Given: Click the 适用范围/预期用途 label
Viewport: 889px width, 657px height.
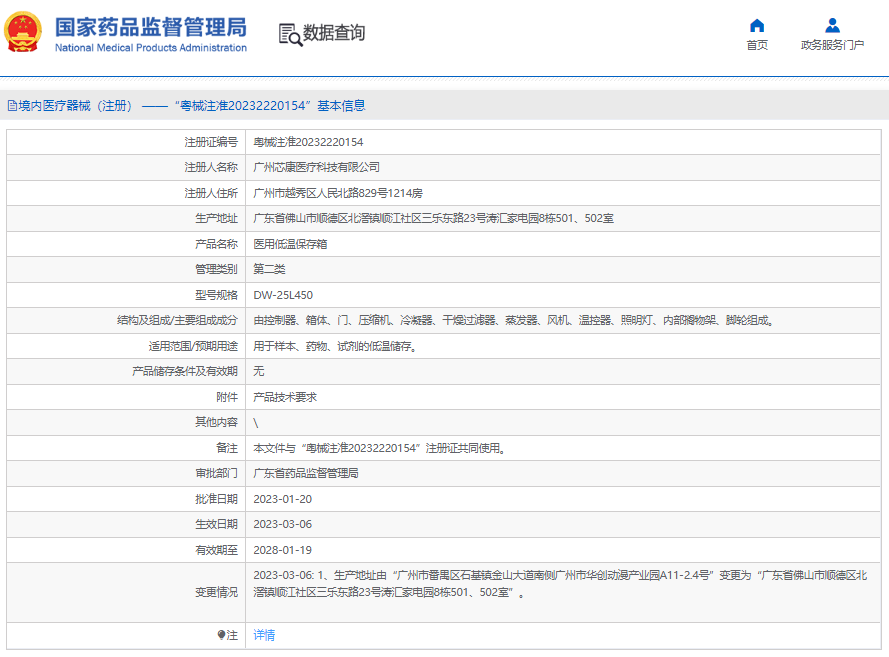Looking at the screenshot, I should 193,346.
